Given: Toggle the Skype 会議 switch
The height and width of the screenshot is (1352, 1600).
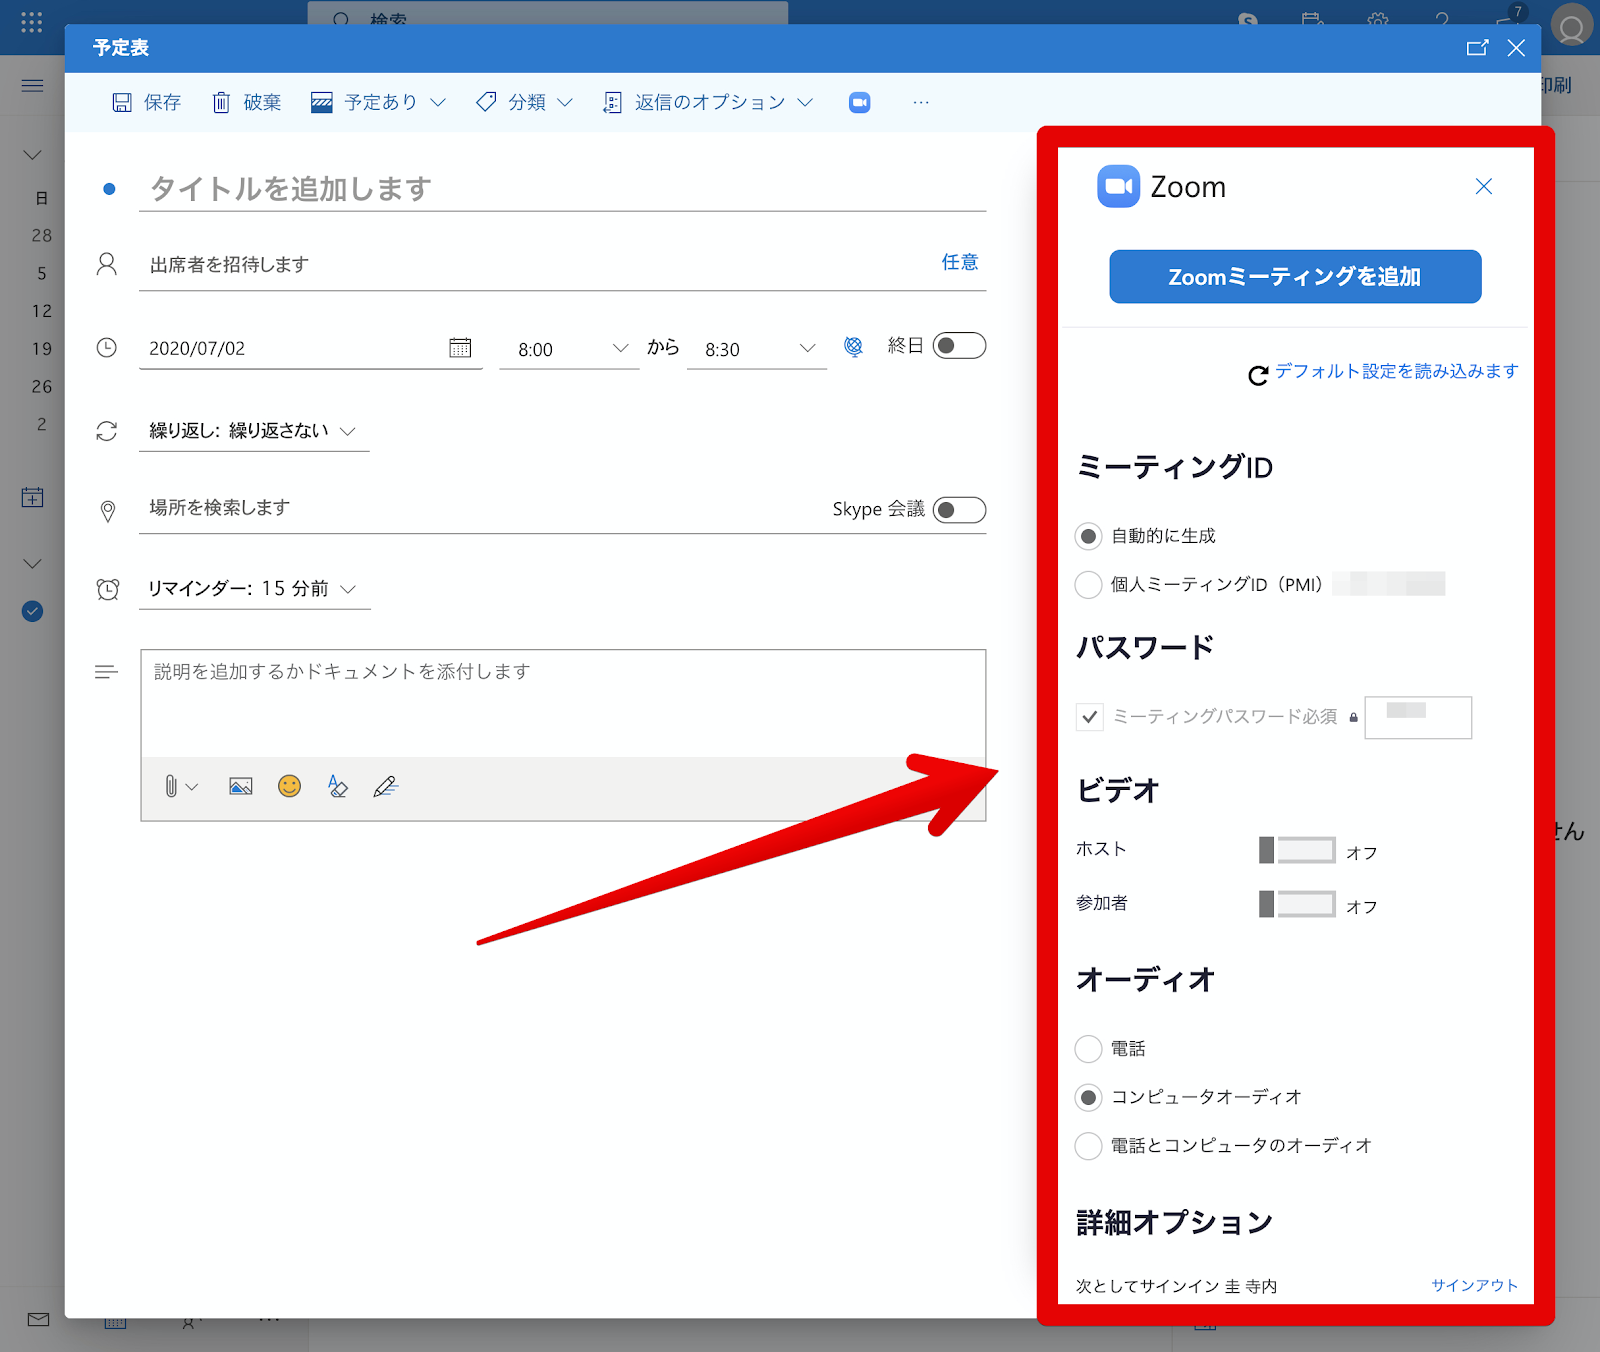Looking at the screenshot, I should tap(959, 510).
